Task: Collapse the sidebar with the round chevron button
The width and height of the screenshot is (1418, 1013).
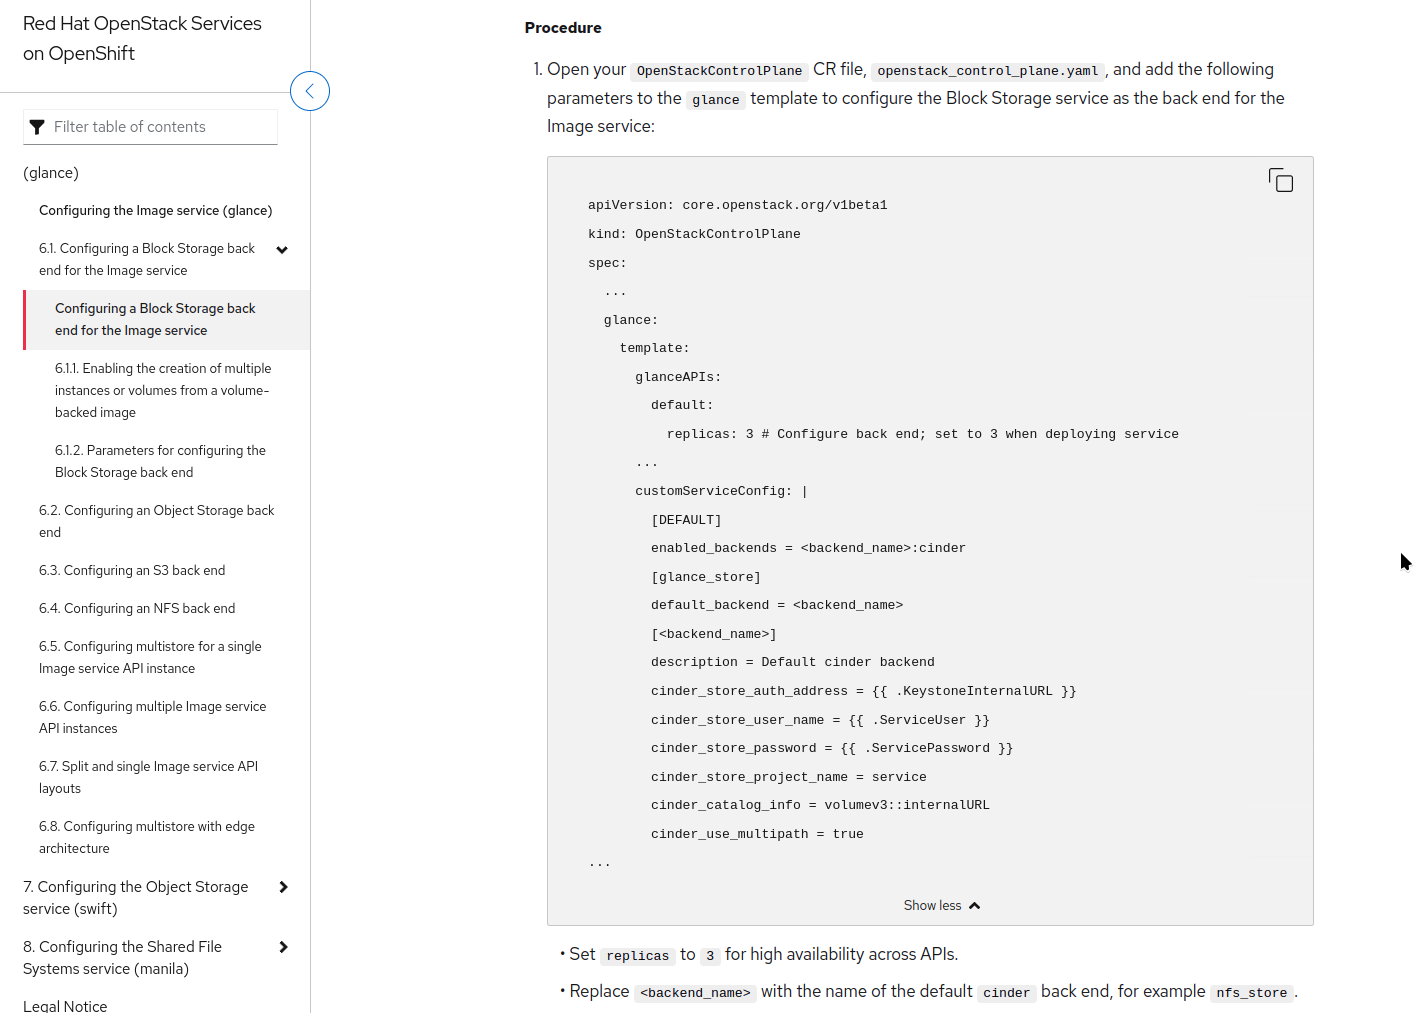Action: click(310, 91)
